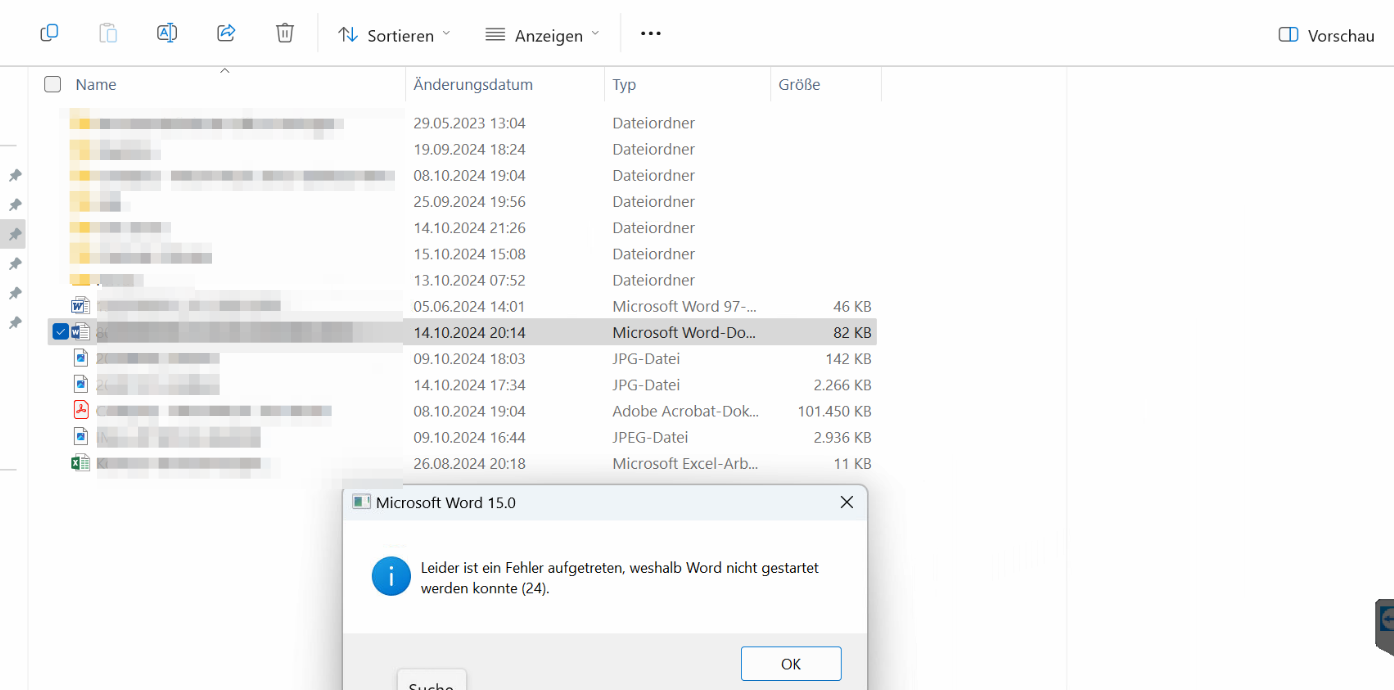The width and height of the screenshot is (1394, 690).
Task: Close the Microsoft Word 15.0 dialog
Action: pos(846,502)
